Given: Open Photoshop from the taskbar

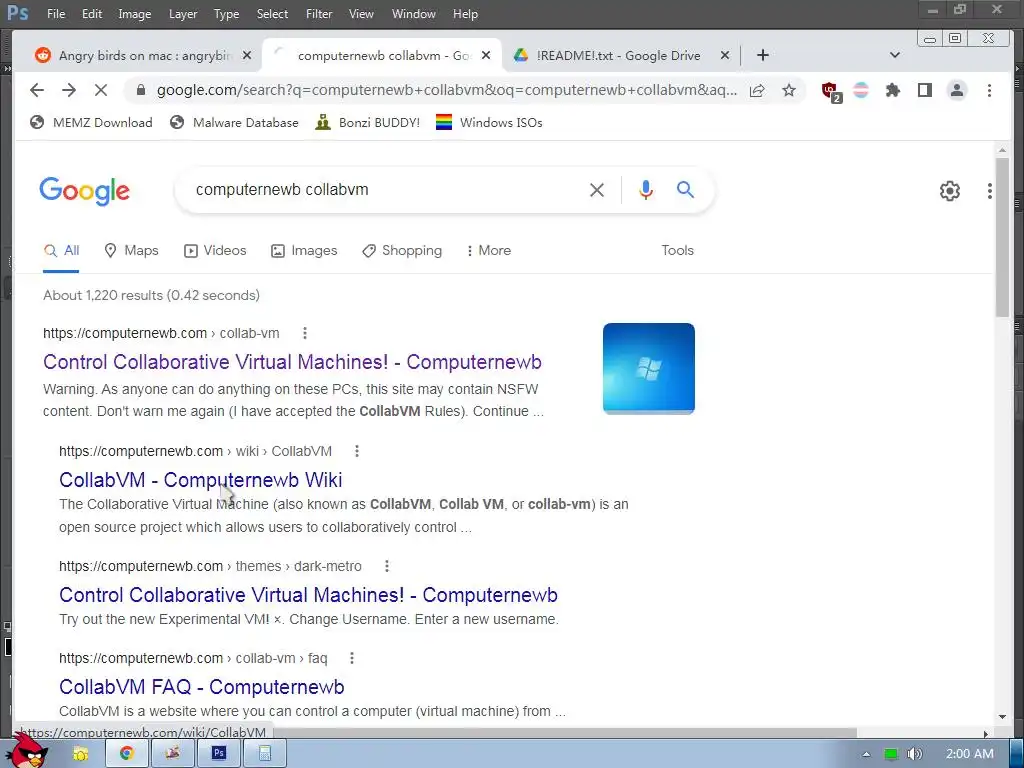Looking at the screenshot, I should 219,754.
